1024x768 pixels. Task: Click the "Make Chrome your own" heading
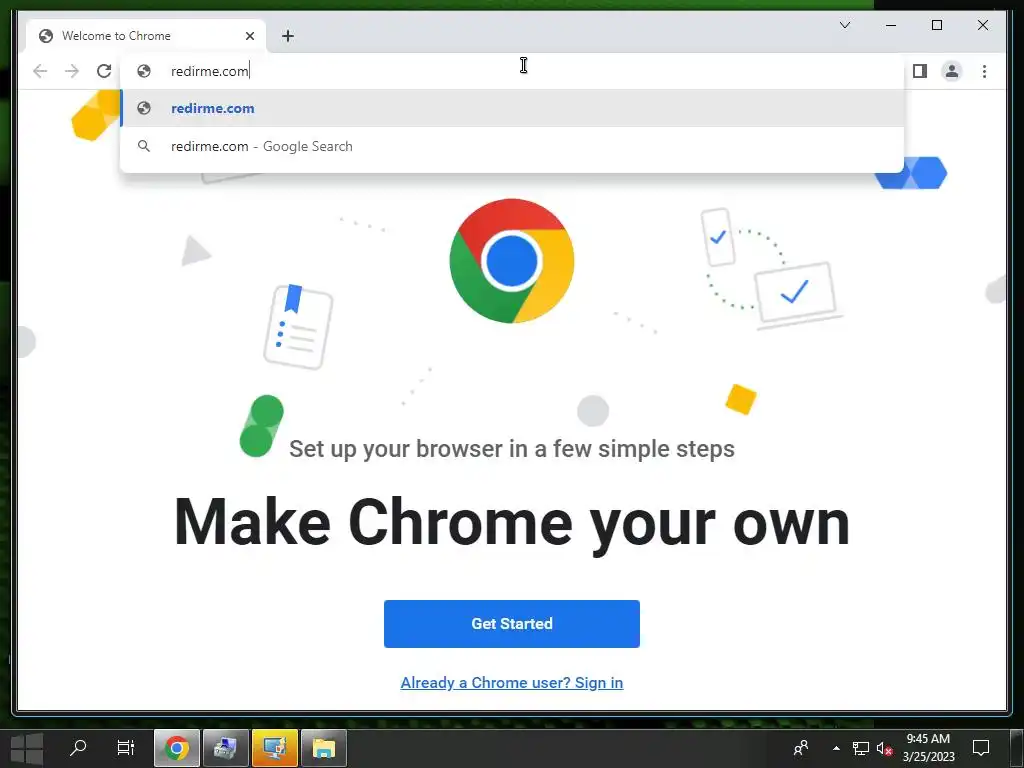[x=512, y=522]
